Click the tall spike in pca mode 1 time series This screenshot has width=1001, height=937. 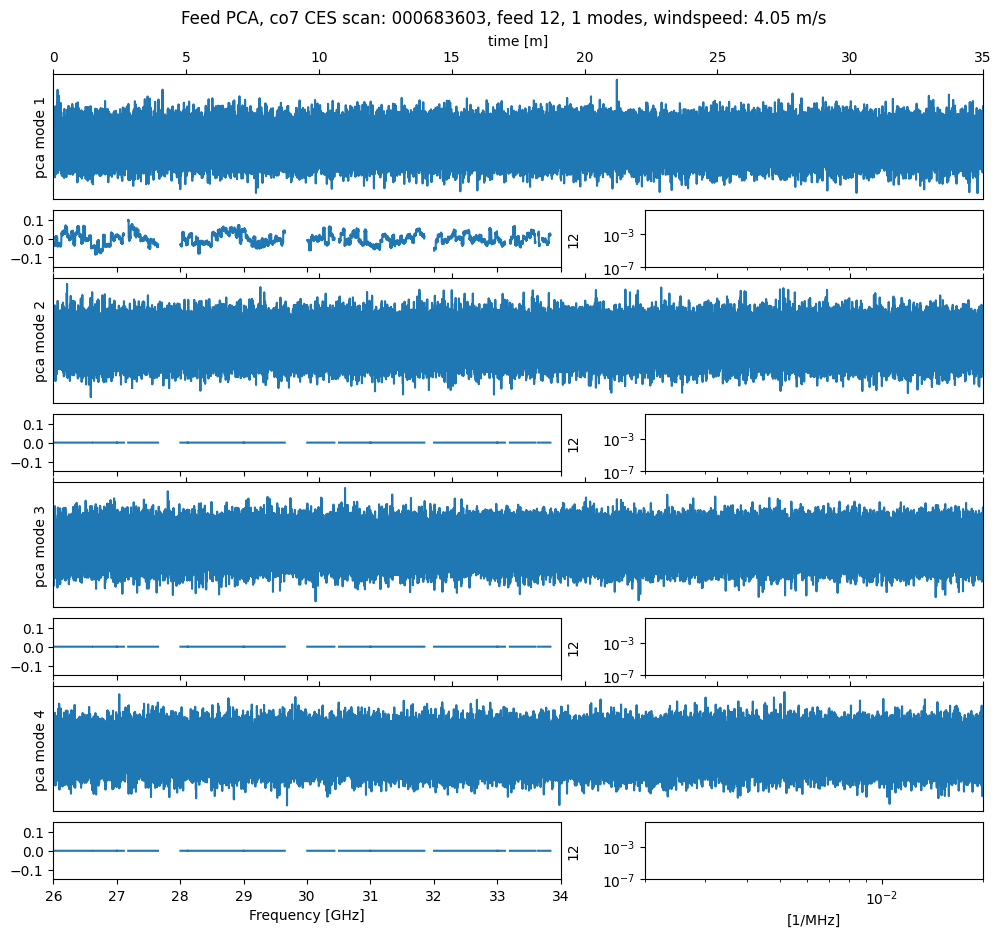(x=616, y=90)
